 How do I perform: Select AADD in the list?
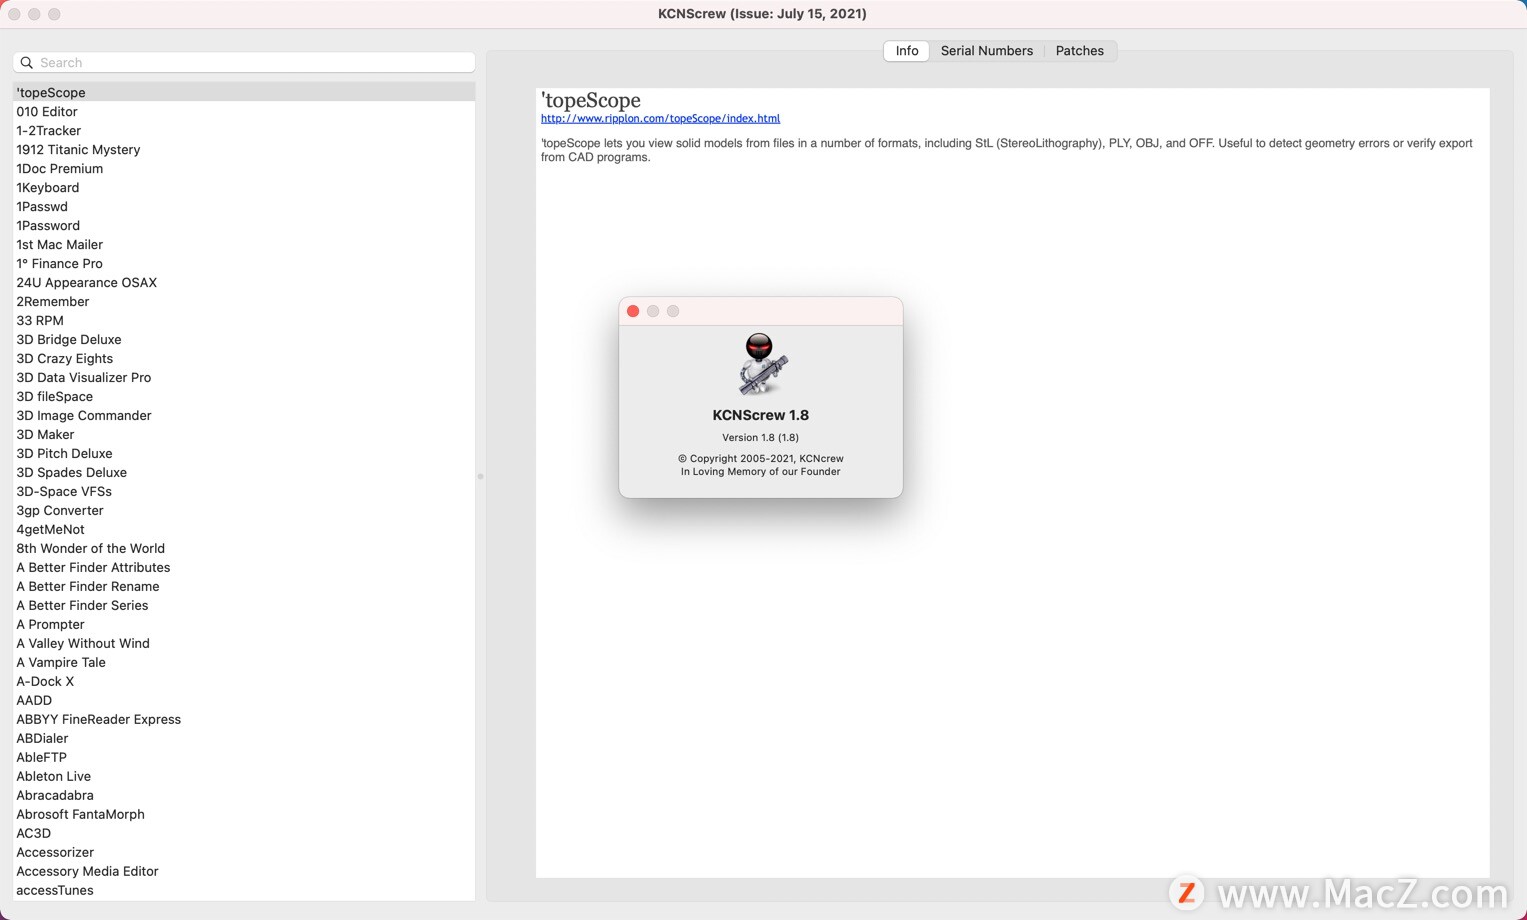click(x=244, y=700)
